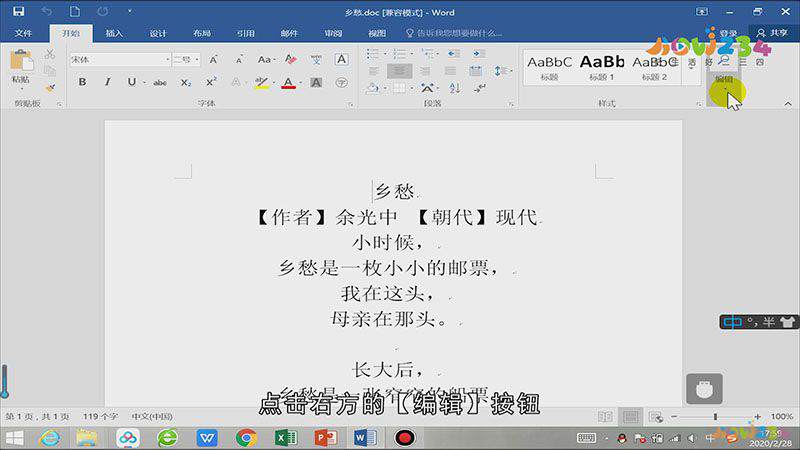Undo last action in quick access toolbar
The image size is (800, 450).
point(46,11)
